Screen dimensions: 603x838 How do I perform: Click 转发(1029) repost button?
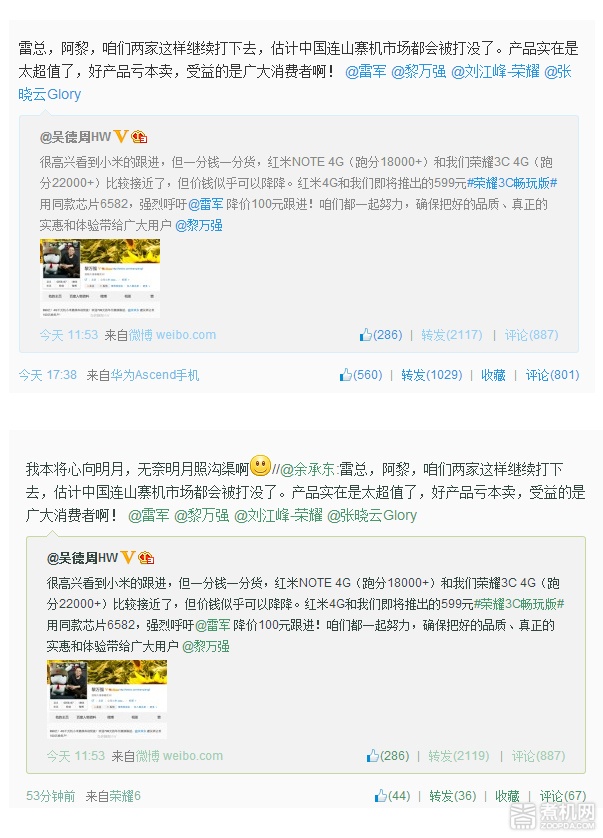click(431, 375)
